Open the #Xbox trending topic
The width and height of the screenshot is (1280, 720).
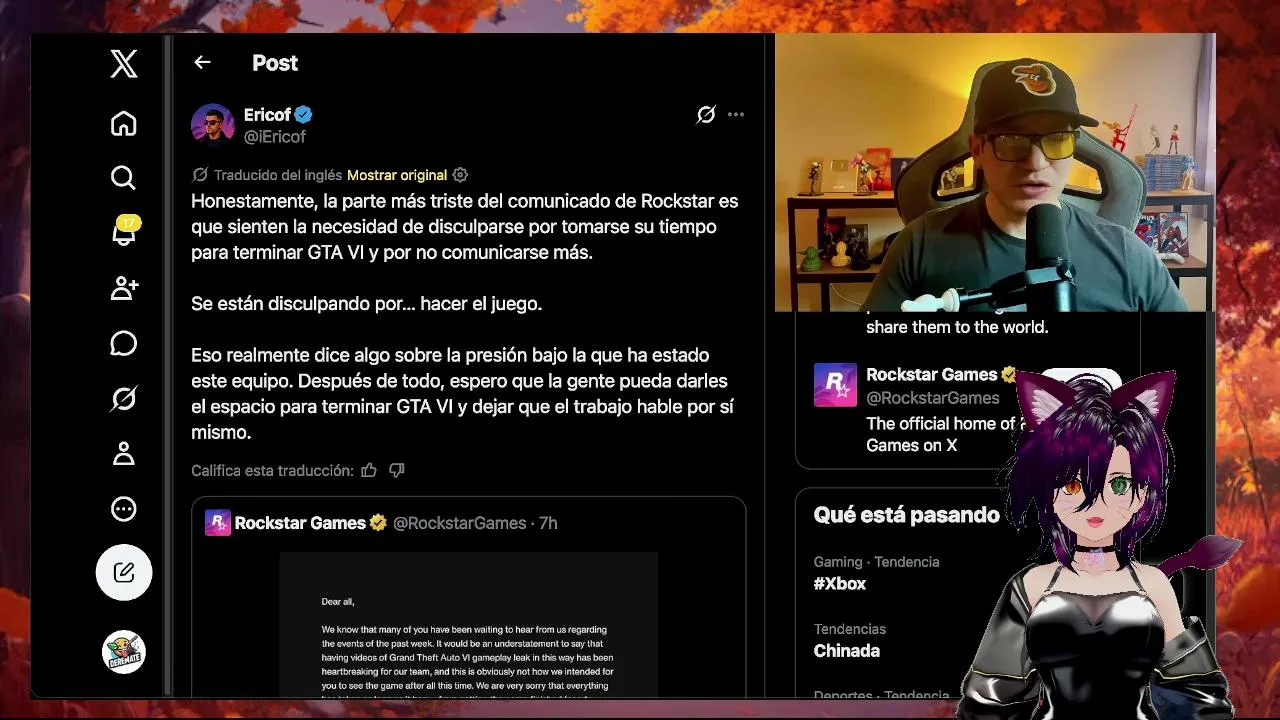[x=840, y=584]
